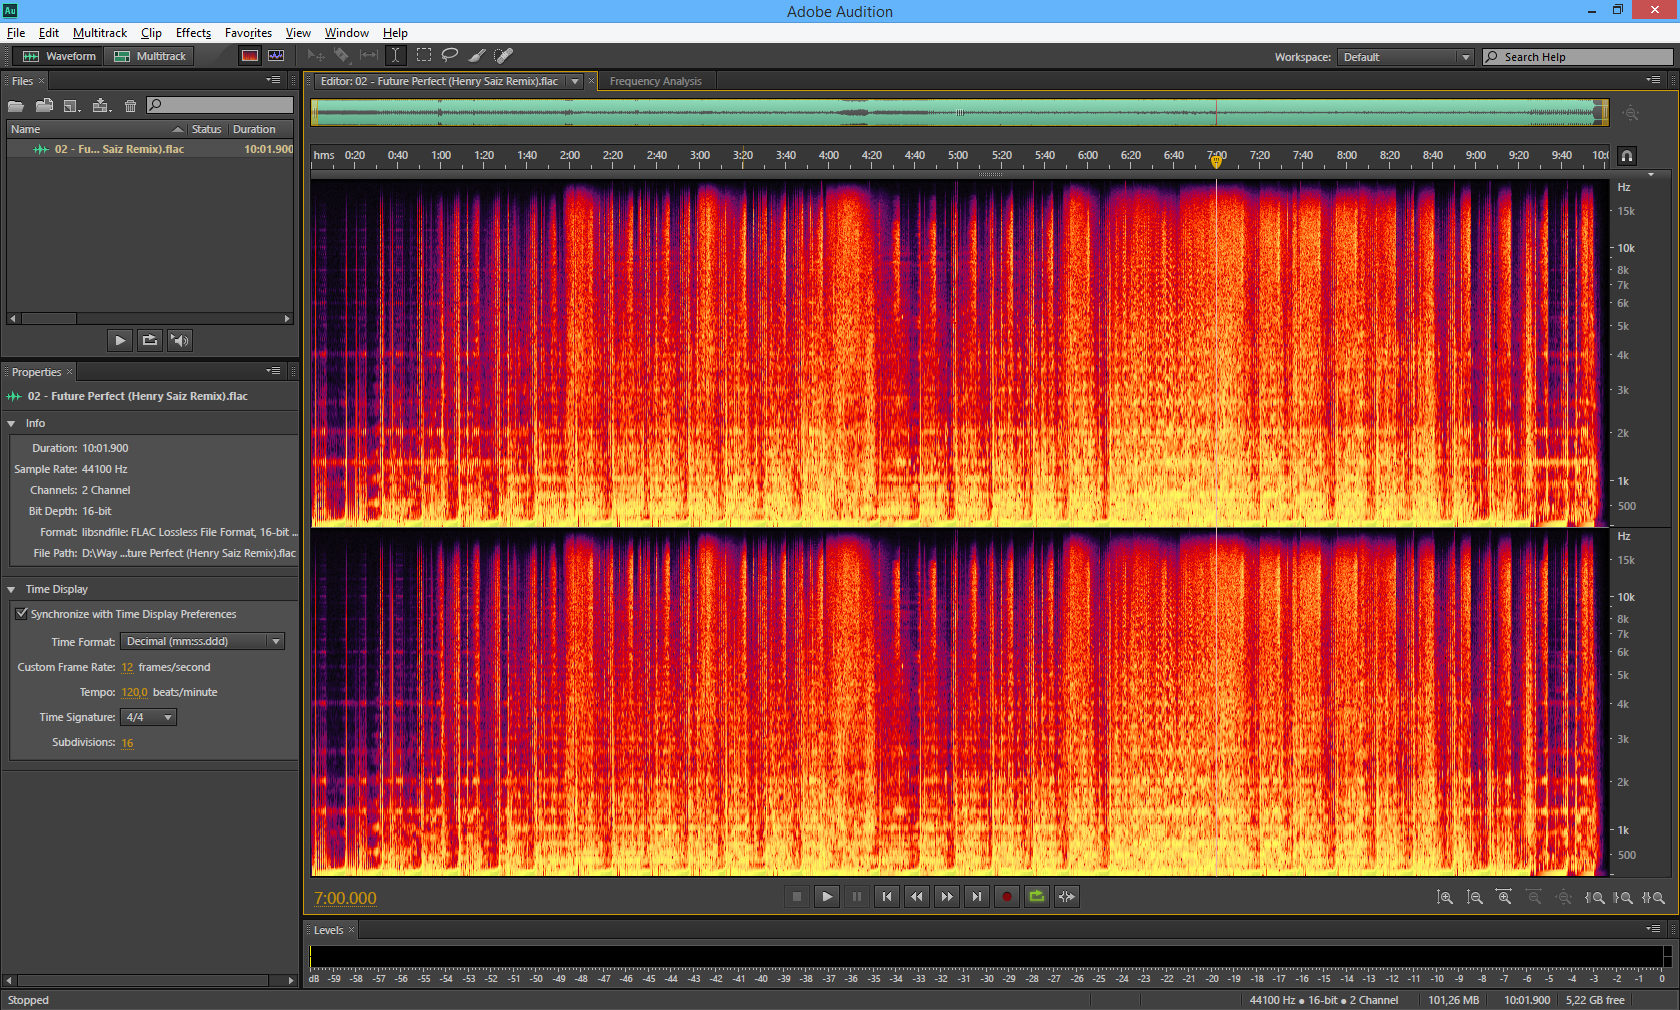
Task: Click Search Help field
Action: click(1577, 57)
